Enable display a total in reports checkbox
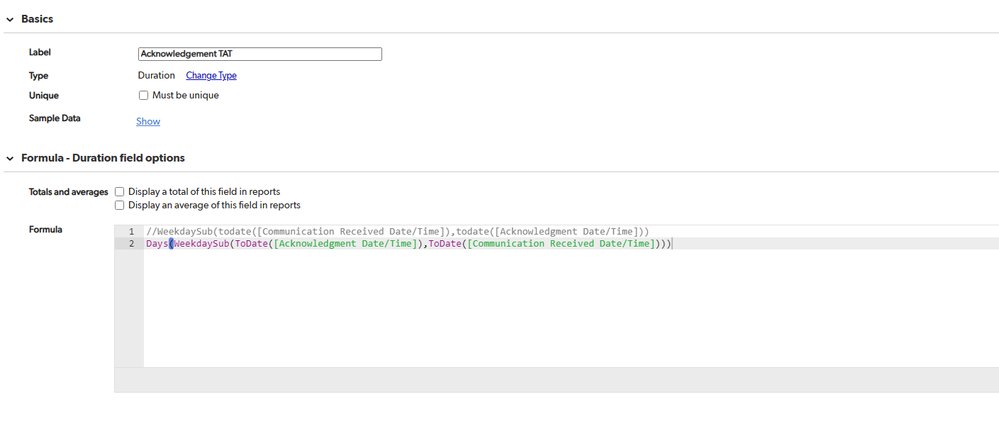 [x=120, y=191]
